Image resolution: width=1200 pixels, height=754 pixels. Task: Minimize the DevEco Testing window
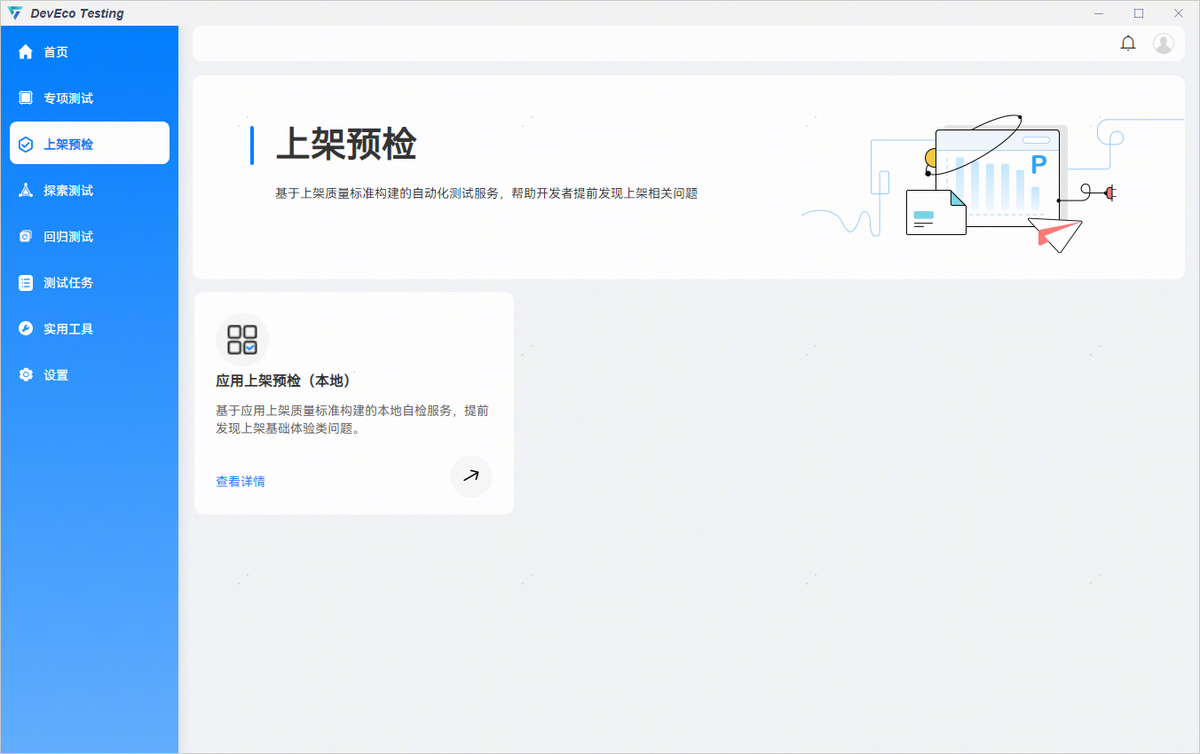(x=1100, y=13)
